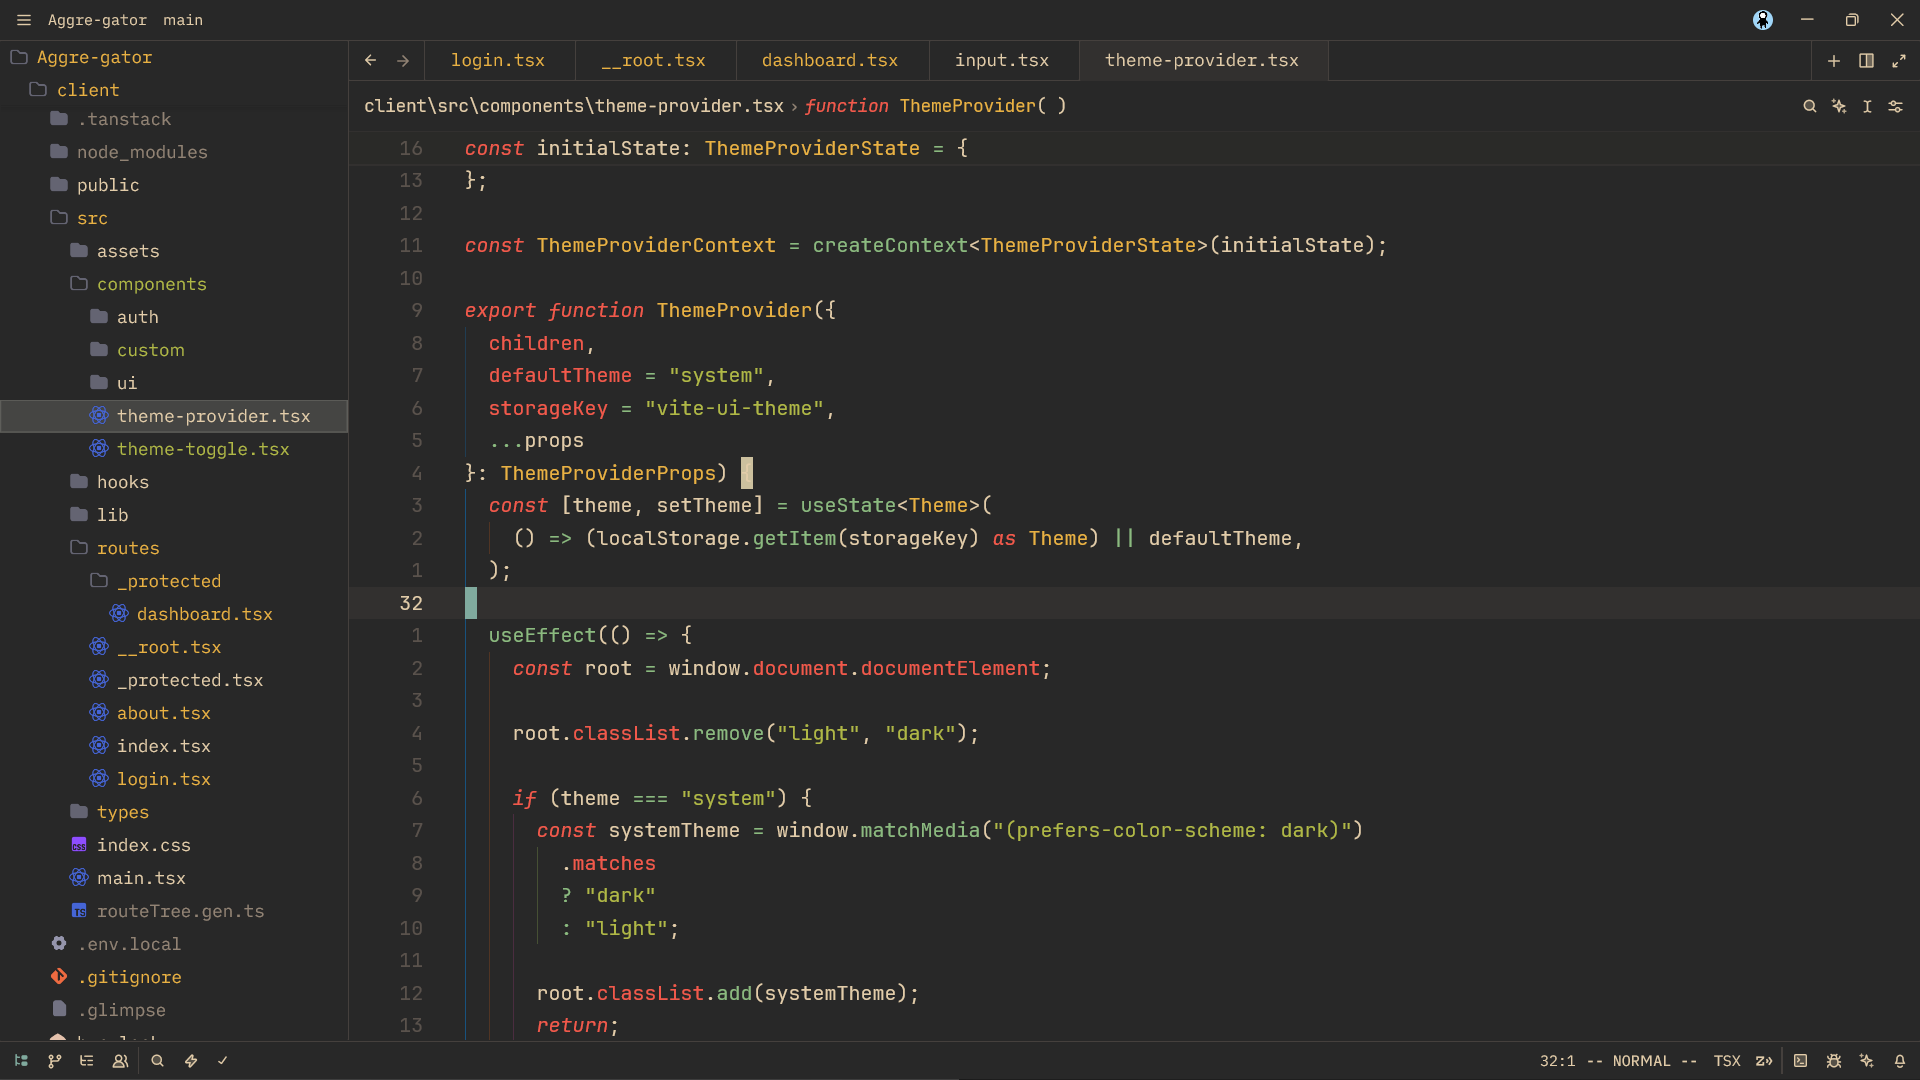Open the notifications bell icon
Image resolution: width=1920 pixels, height=1080 pixels.
(1900, 1061)
